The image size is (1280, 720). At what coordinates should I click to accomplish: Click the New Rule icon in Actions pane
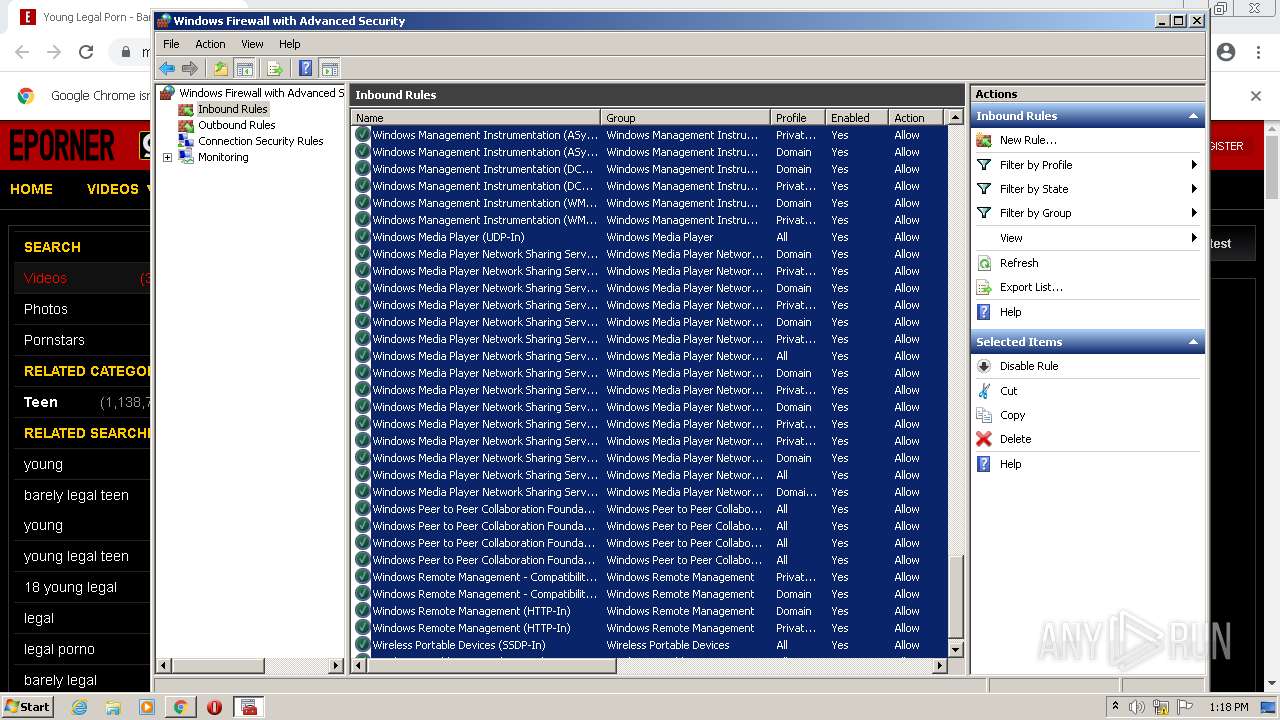984,140
